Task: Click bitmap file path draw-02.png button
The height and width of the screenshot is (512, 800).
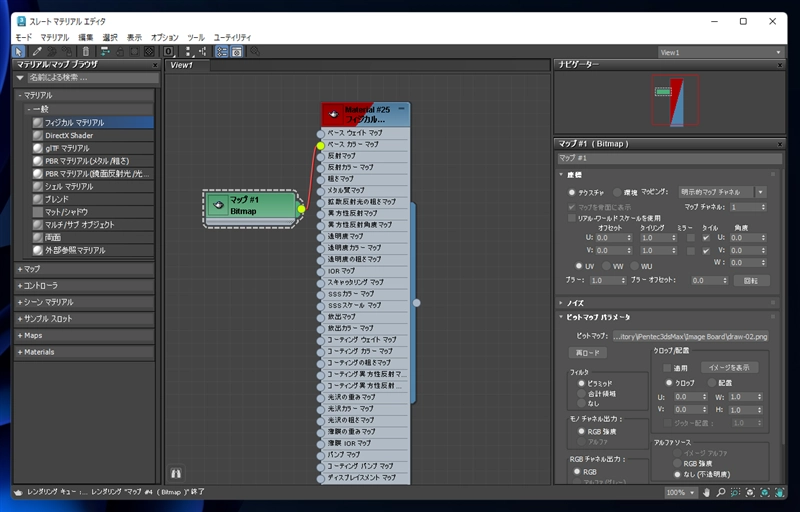Action: pyautogui.click(x=690, y=337)
